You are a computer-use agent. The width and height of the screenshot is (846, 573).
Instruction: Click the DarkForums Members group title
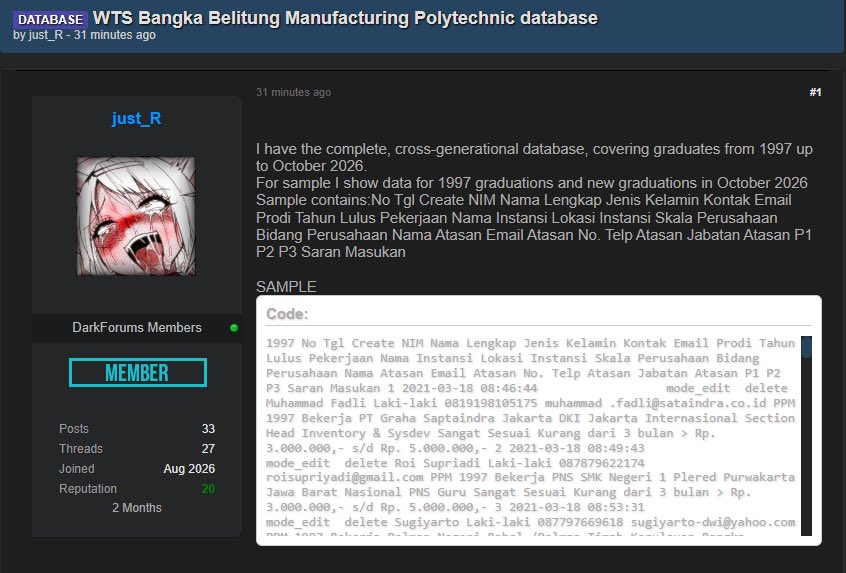tap(137, 328)
